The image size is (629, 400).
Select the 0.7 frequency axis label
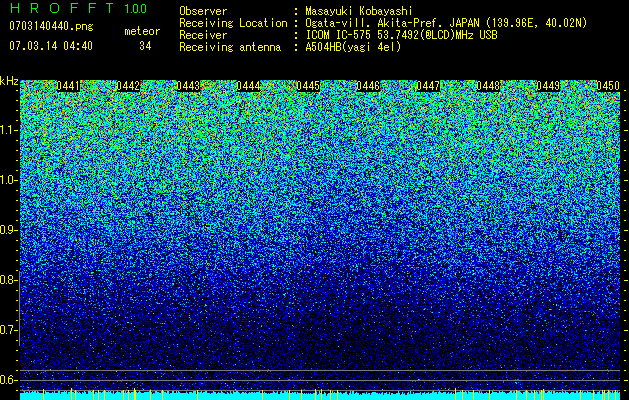click(x=8, y=330)
